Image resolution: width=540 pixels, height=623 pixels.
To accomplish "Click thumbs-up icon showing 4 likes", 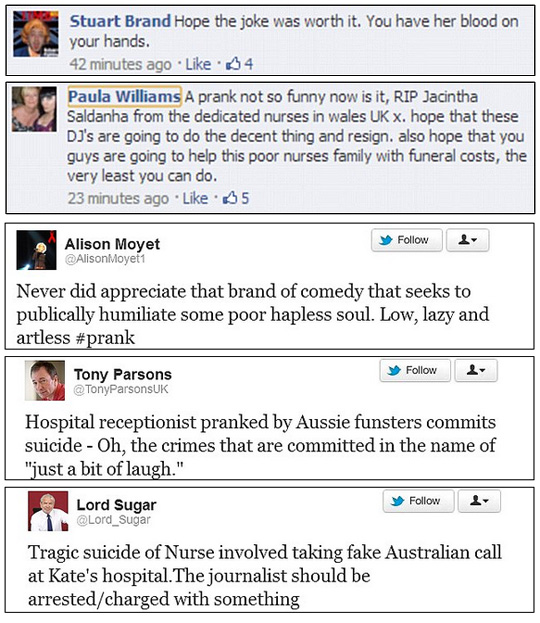I will pyautogui.click(x=233, y=64).
